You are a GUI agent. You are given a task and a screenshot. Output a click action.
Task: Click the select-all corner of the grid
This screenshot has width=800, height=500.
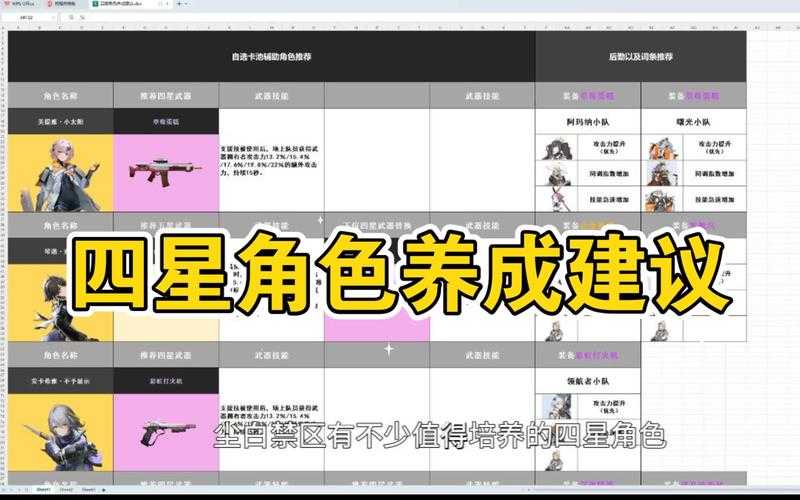[4, 28]
